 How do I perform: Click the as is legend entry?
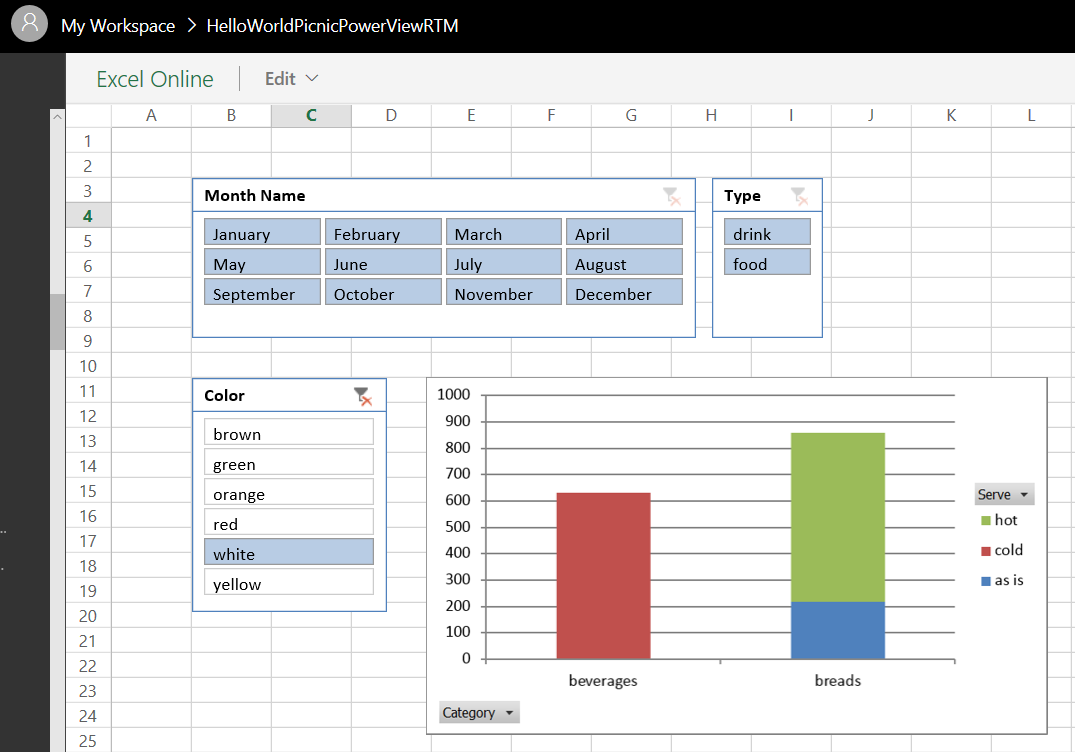tap(1002, 581)
